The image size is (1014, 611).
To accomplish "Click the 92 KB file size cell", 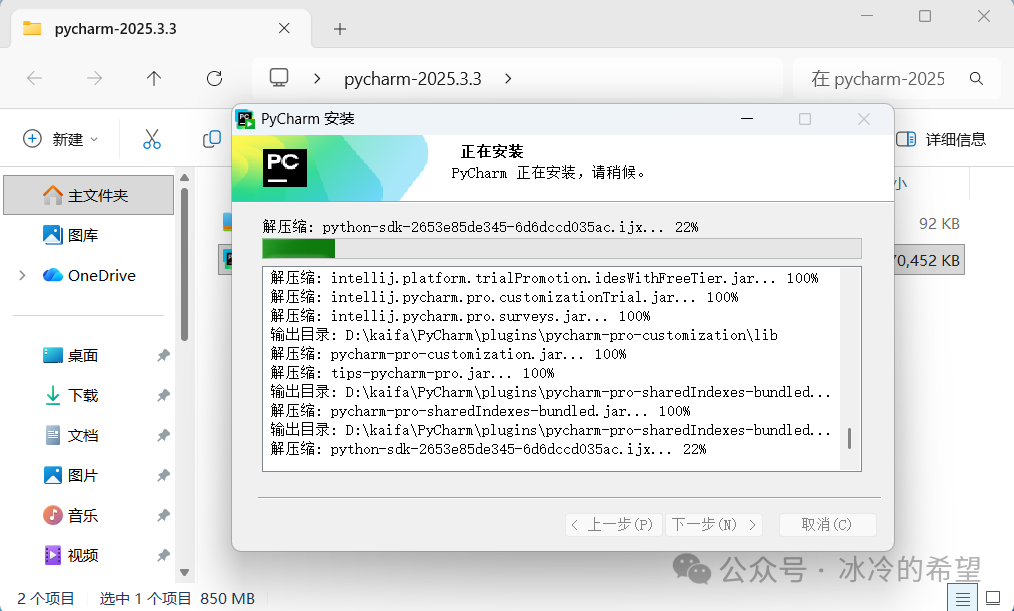I will pos(939,224).
